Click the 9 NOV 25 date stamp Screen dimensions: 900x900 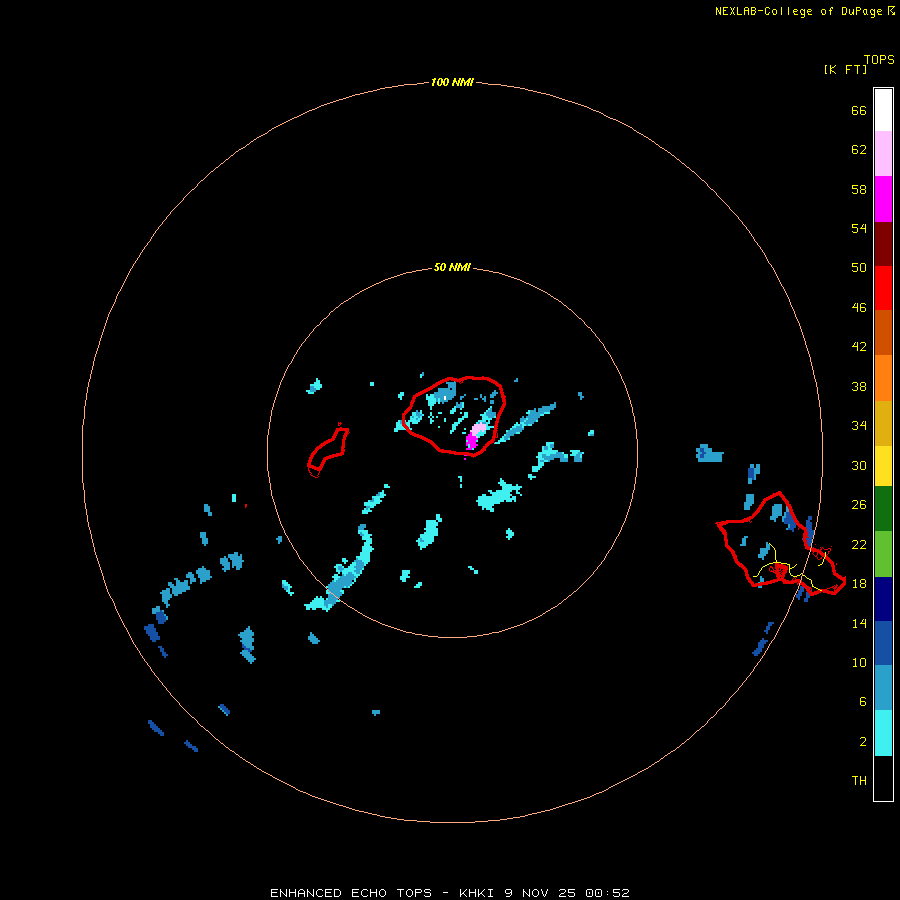(x=540, y=893)
